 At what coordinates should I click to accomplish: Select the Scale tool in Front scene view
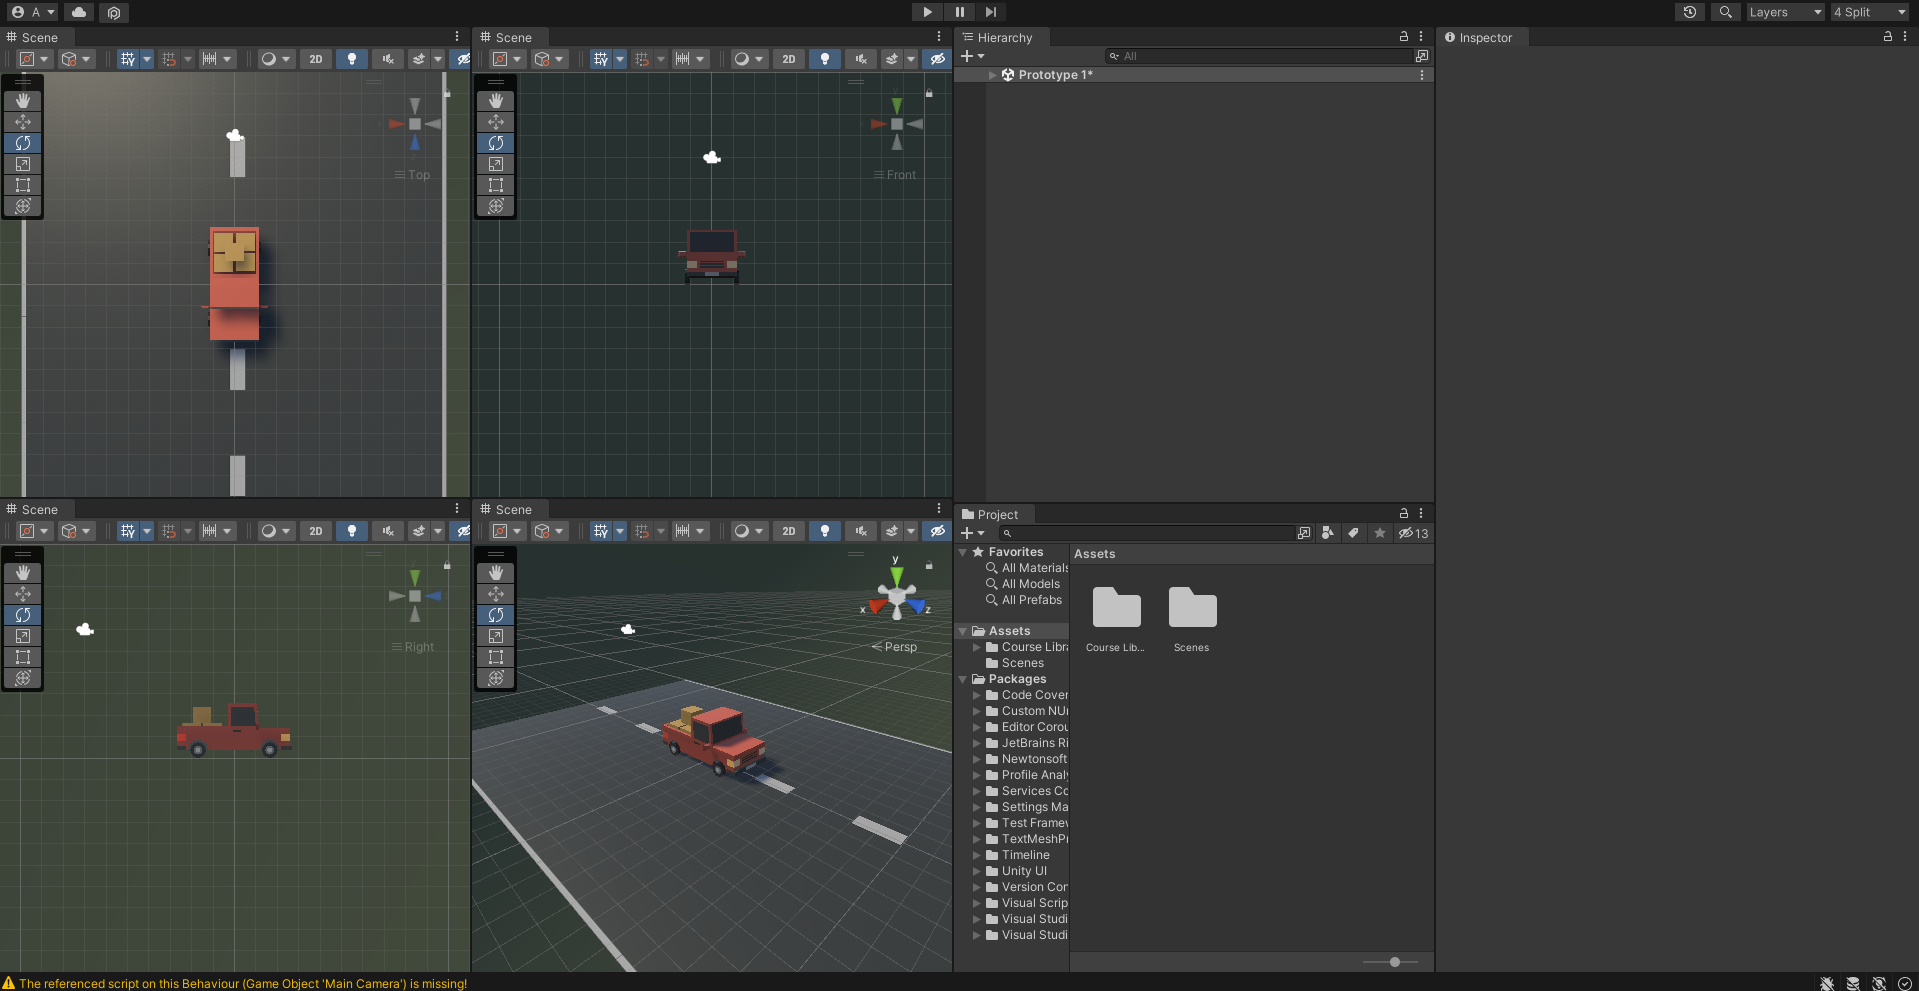tap(496, 164)
